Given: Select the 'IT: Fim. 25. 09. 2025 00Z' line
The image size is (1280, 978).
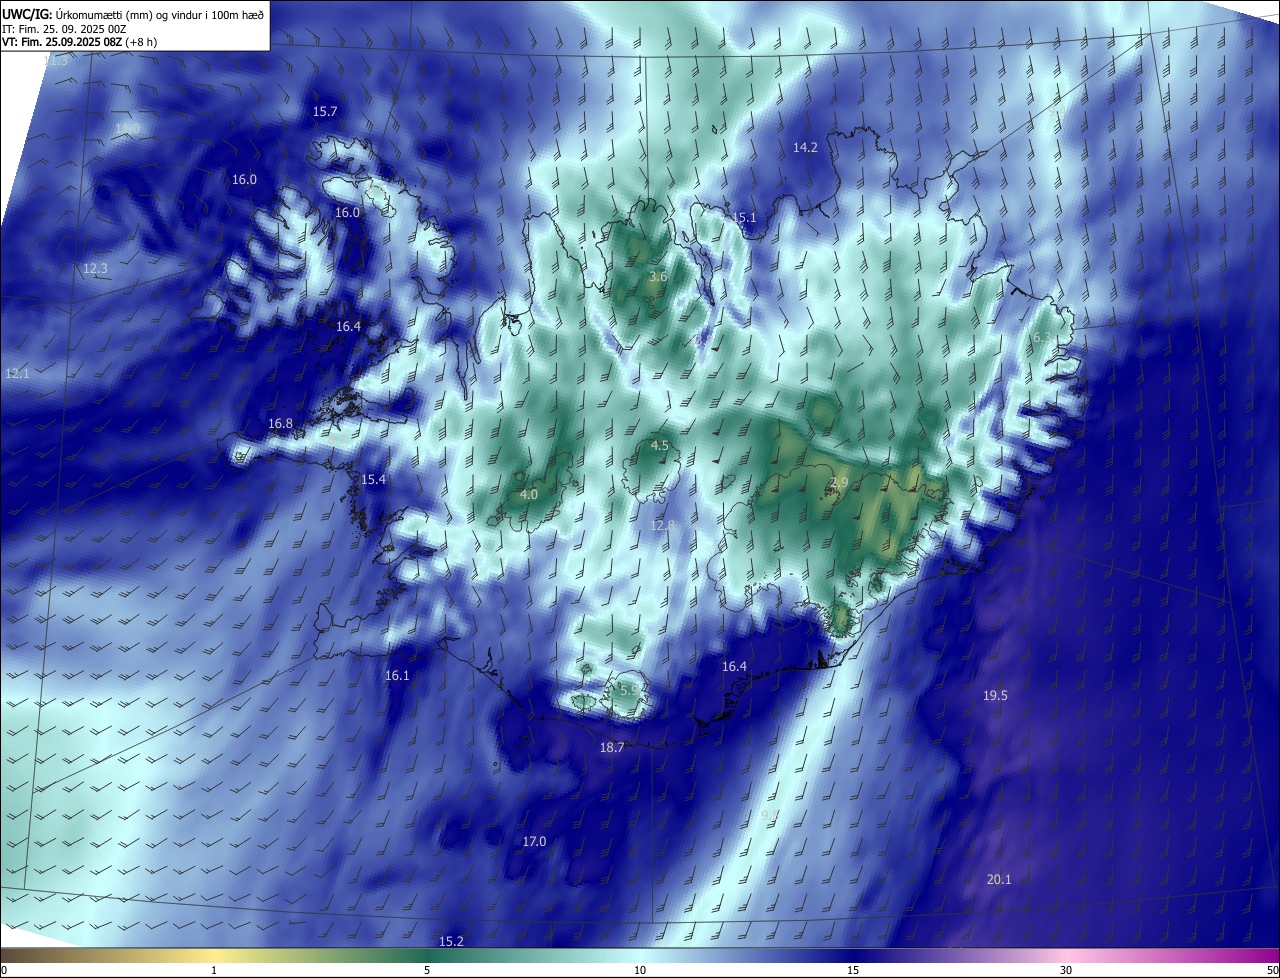Looking at the screenshot, I should click(x=64, y=28).
